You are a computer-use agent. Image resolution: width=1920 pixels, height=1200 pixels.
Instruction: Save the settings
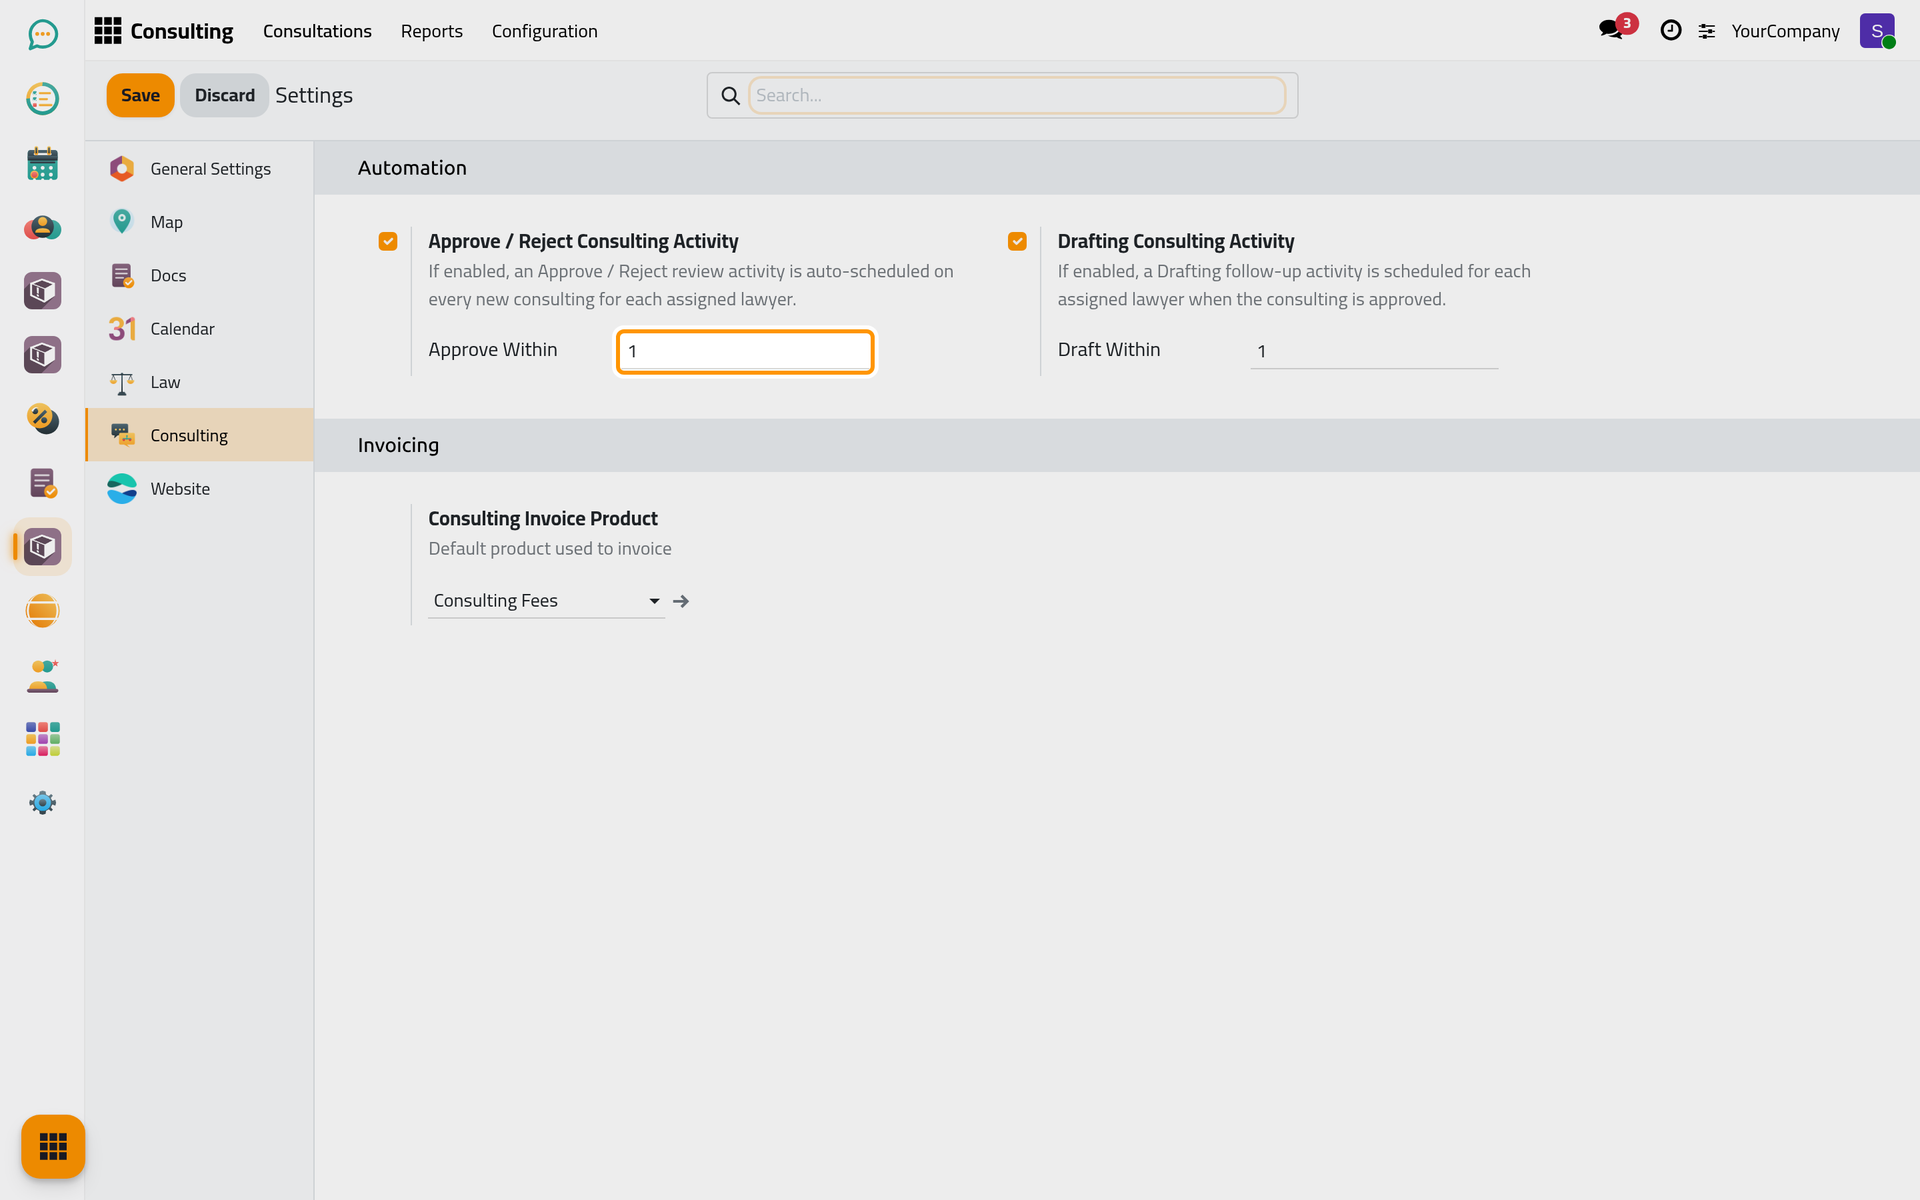pos(140,95)
